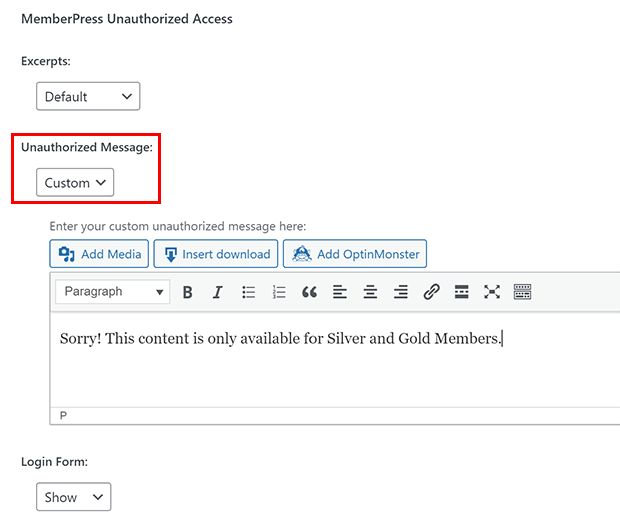Enter fullscreen editor mode
The width and height of the screenshot is (620, 532).
click(492, 292)
